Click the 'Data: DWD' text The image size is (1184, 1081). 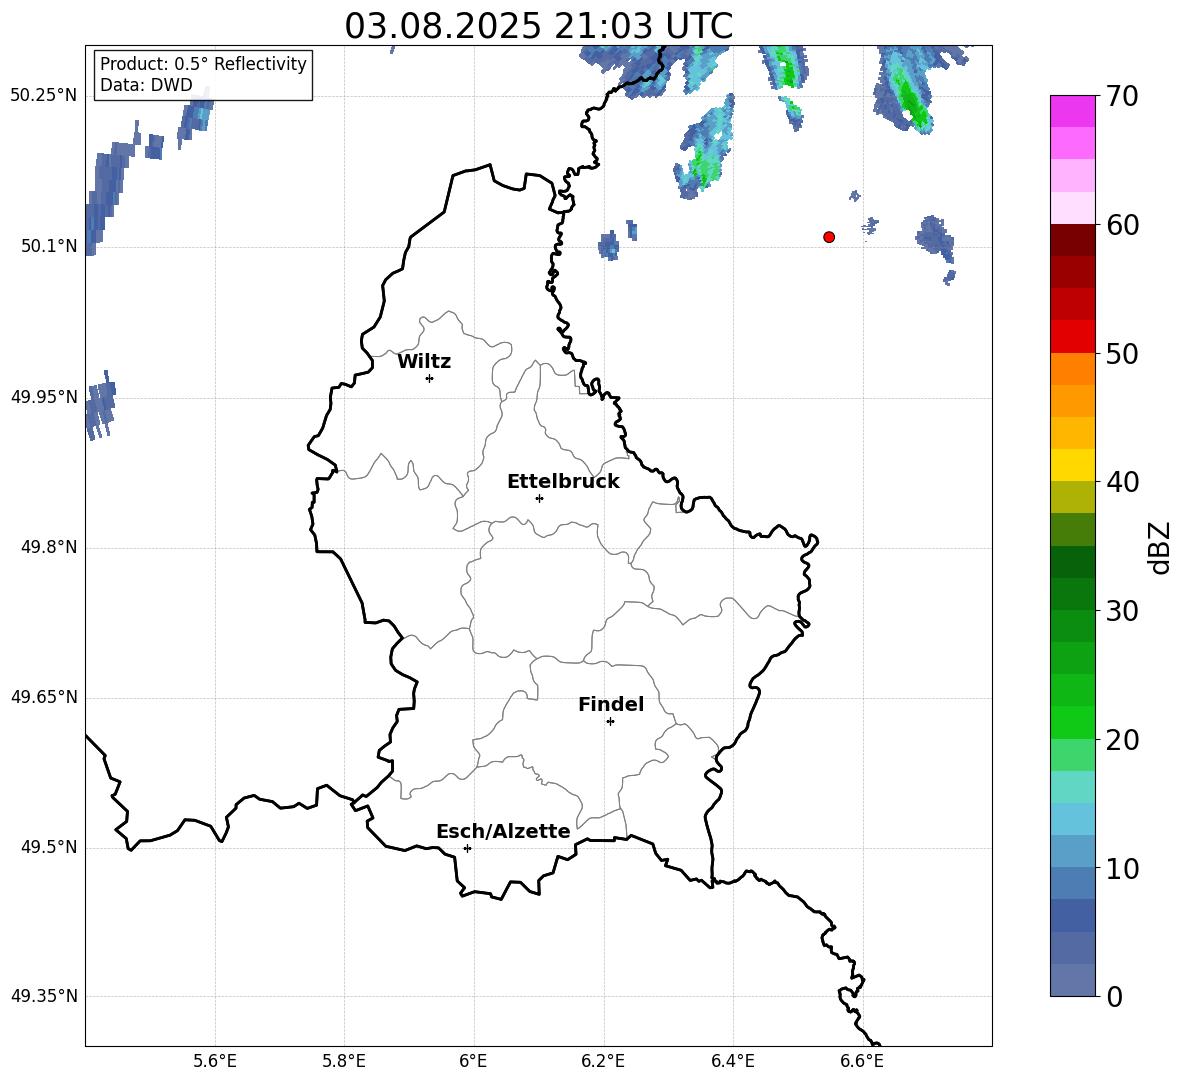pyautogui.click(x=146, y=85)
